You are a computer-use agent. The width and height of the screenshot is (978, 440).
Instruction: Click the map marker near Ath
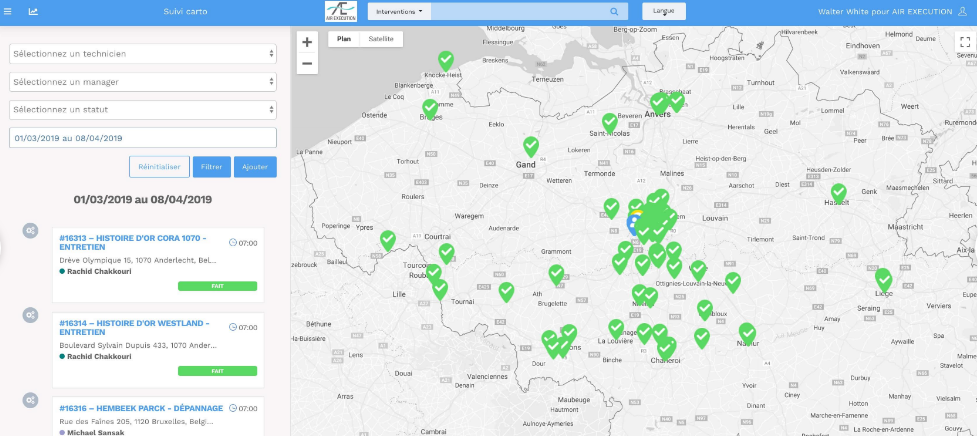pyautogui.click(x=506, y=291)
